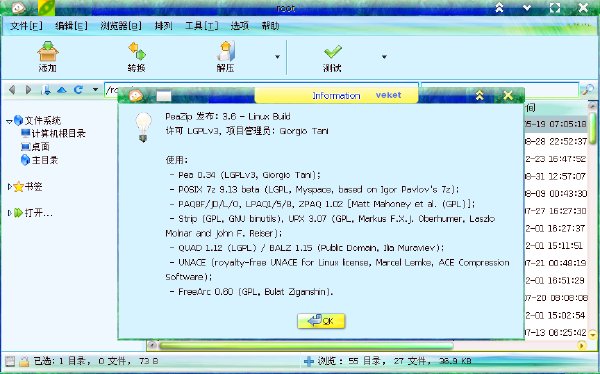Viewport: 600px width, 374px height.
Task: Open the 编辑[E] menu
Action: pyautogui.click(x=71, y=26)
